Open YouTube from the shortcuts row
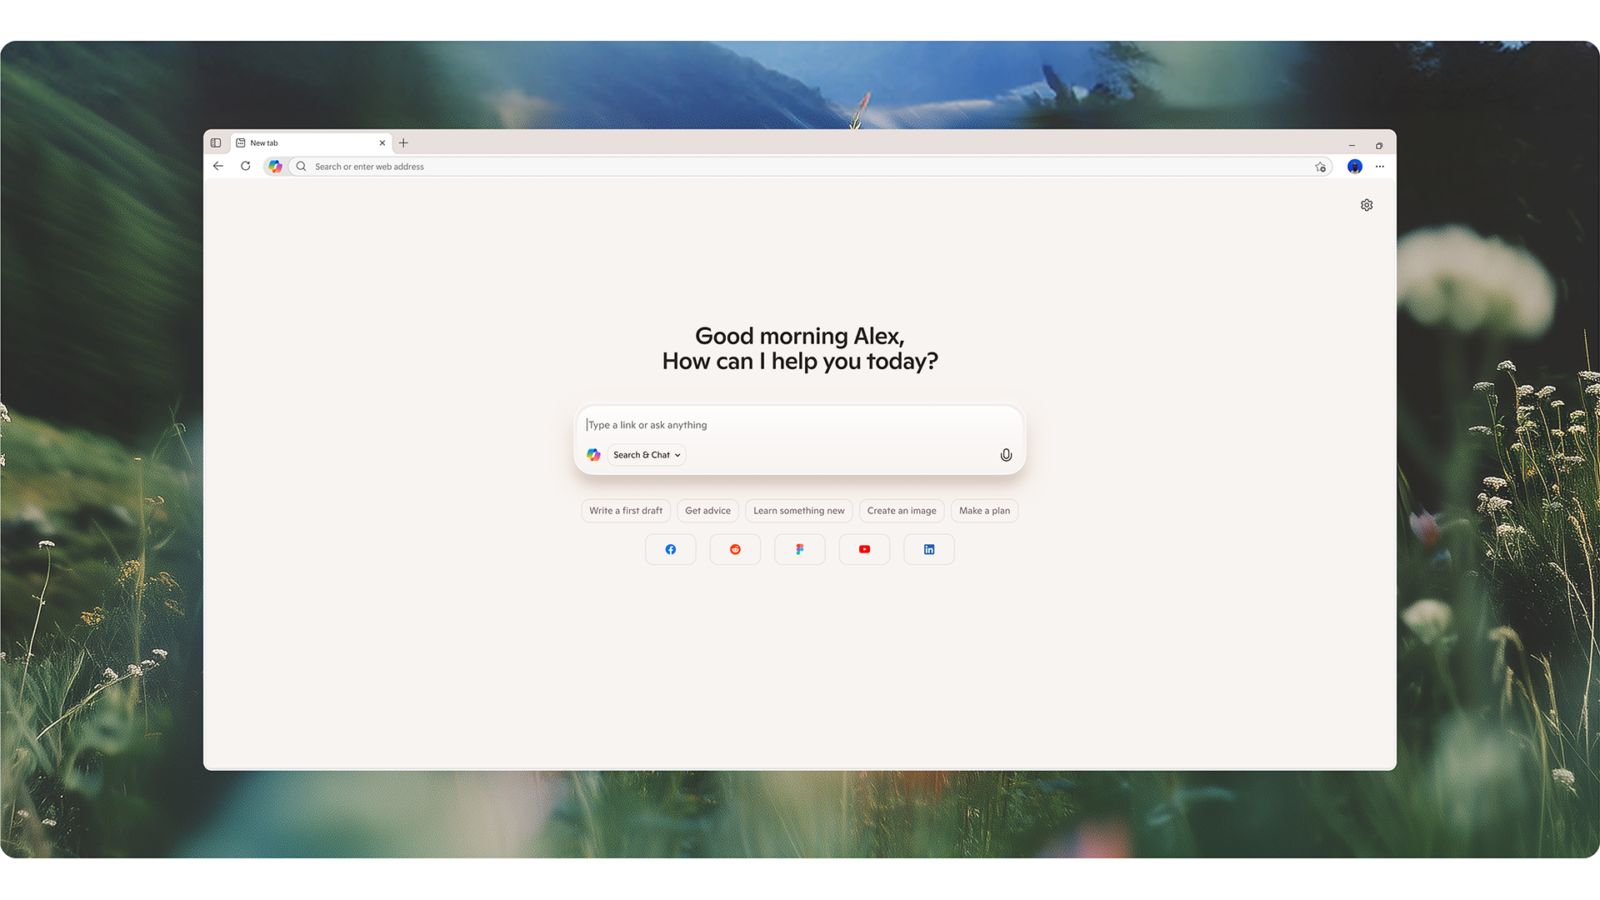Viewport: 1600px width, 900px height. (x=864, y=549)
